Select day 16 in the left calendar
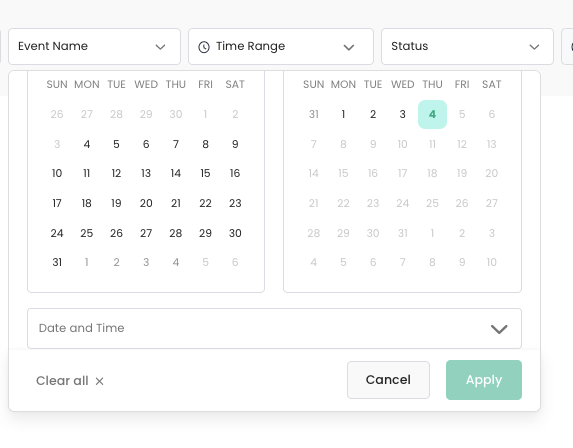573x448 pixels. click(x=235, y=173)
